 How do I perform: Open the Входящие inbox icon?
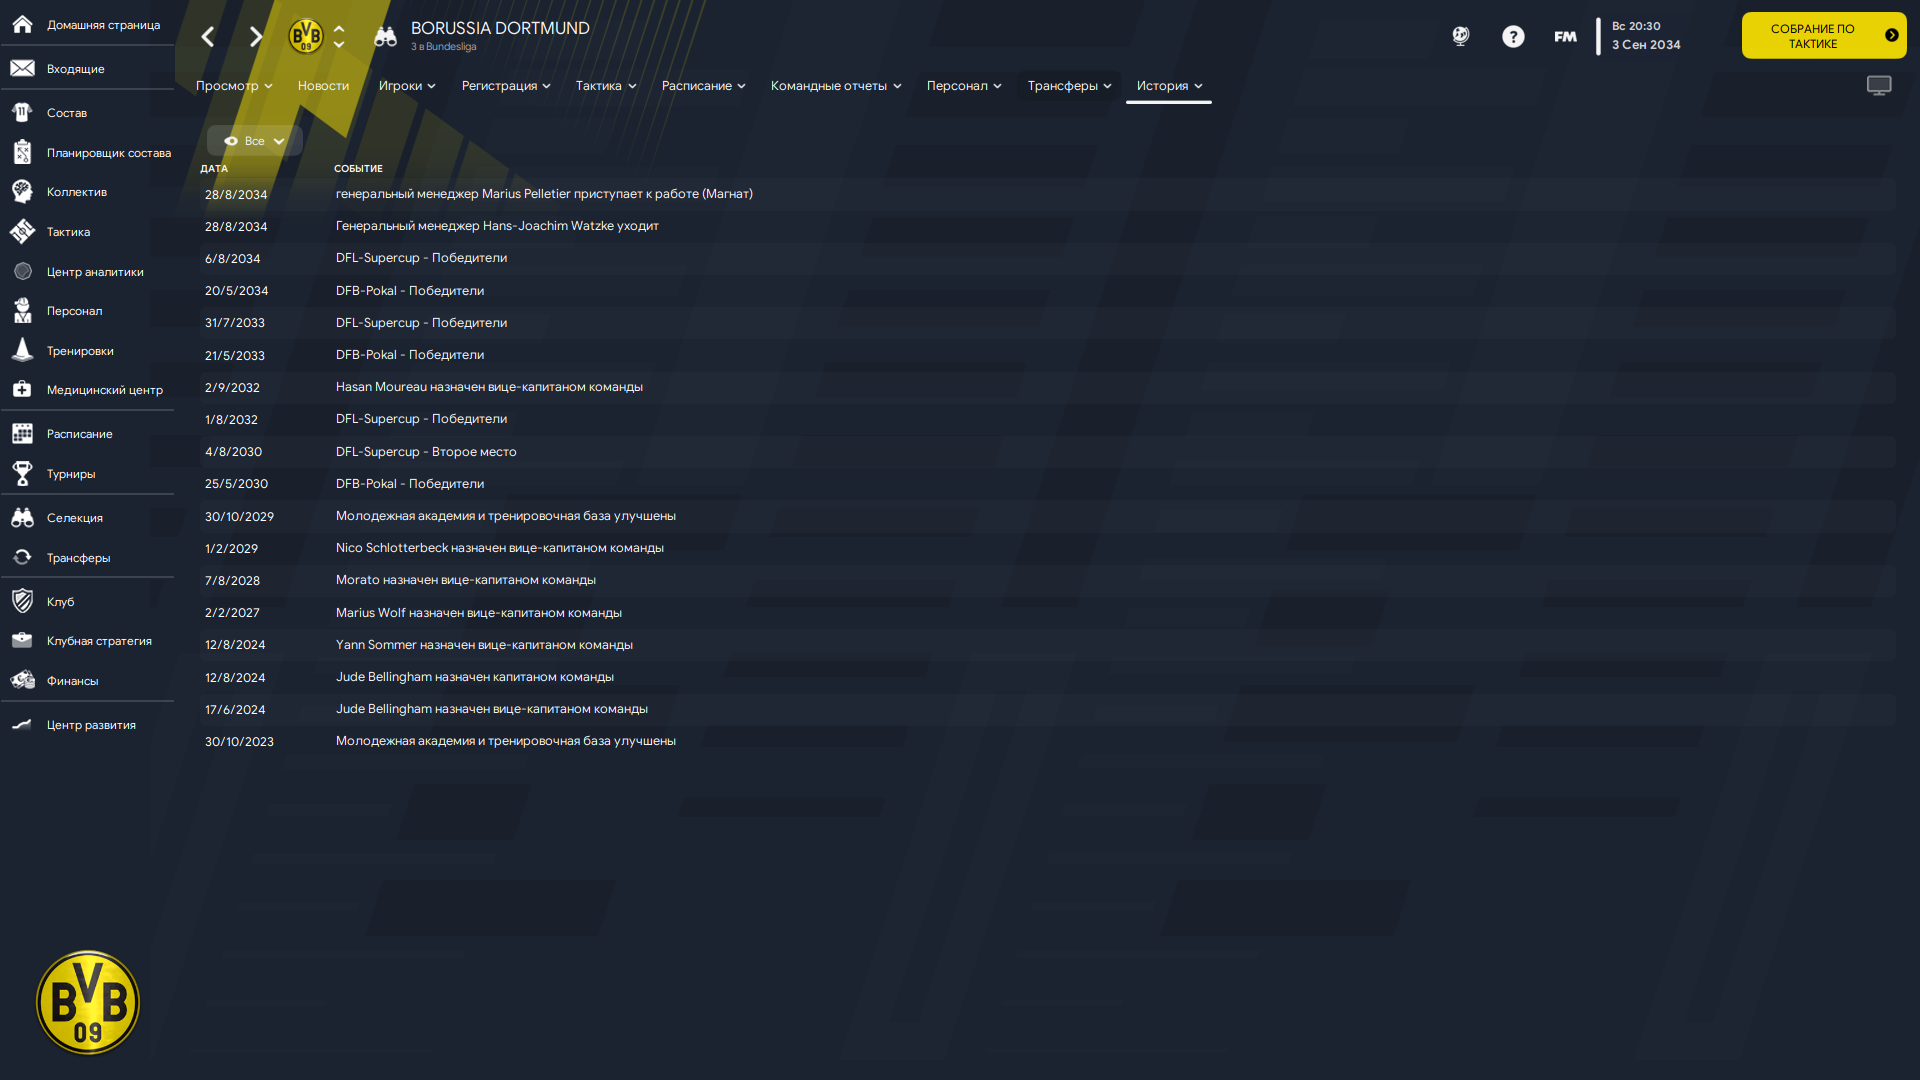tap(22, 69)
